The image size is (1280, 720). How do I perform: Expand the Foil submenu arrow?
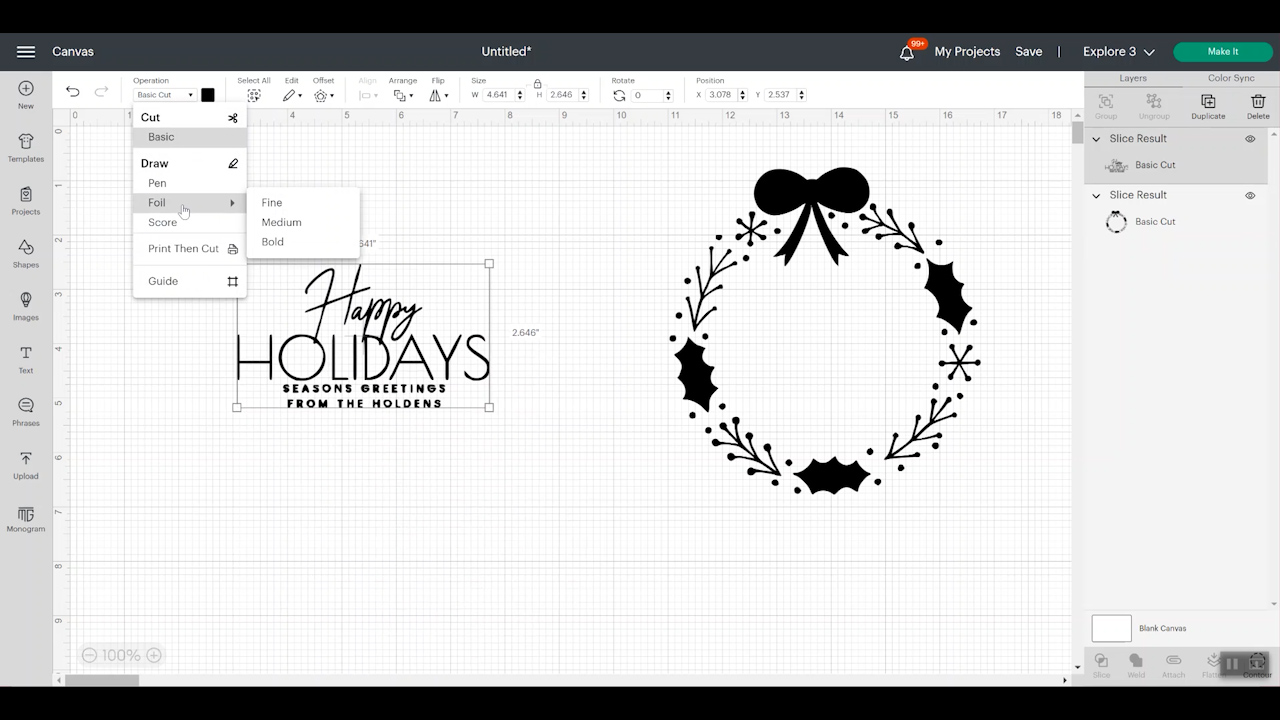click(232, 203)
